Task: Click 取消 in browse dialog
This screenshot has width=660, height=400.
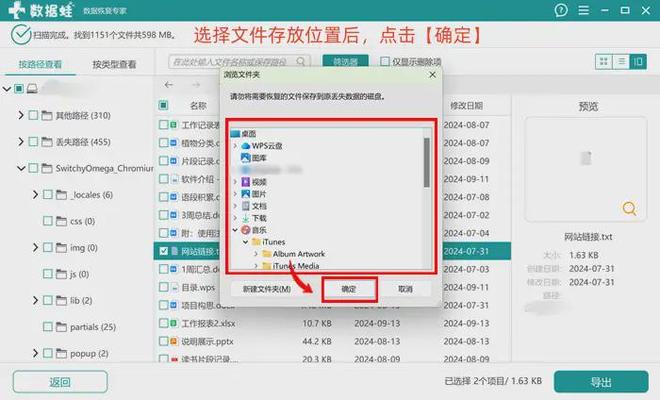Action: pyautogui.click(x=405, y=289)
